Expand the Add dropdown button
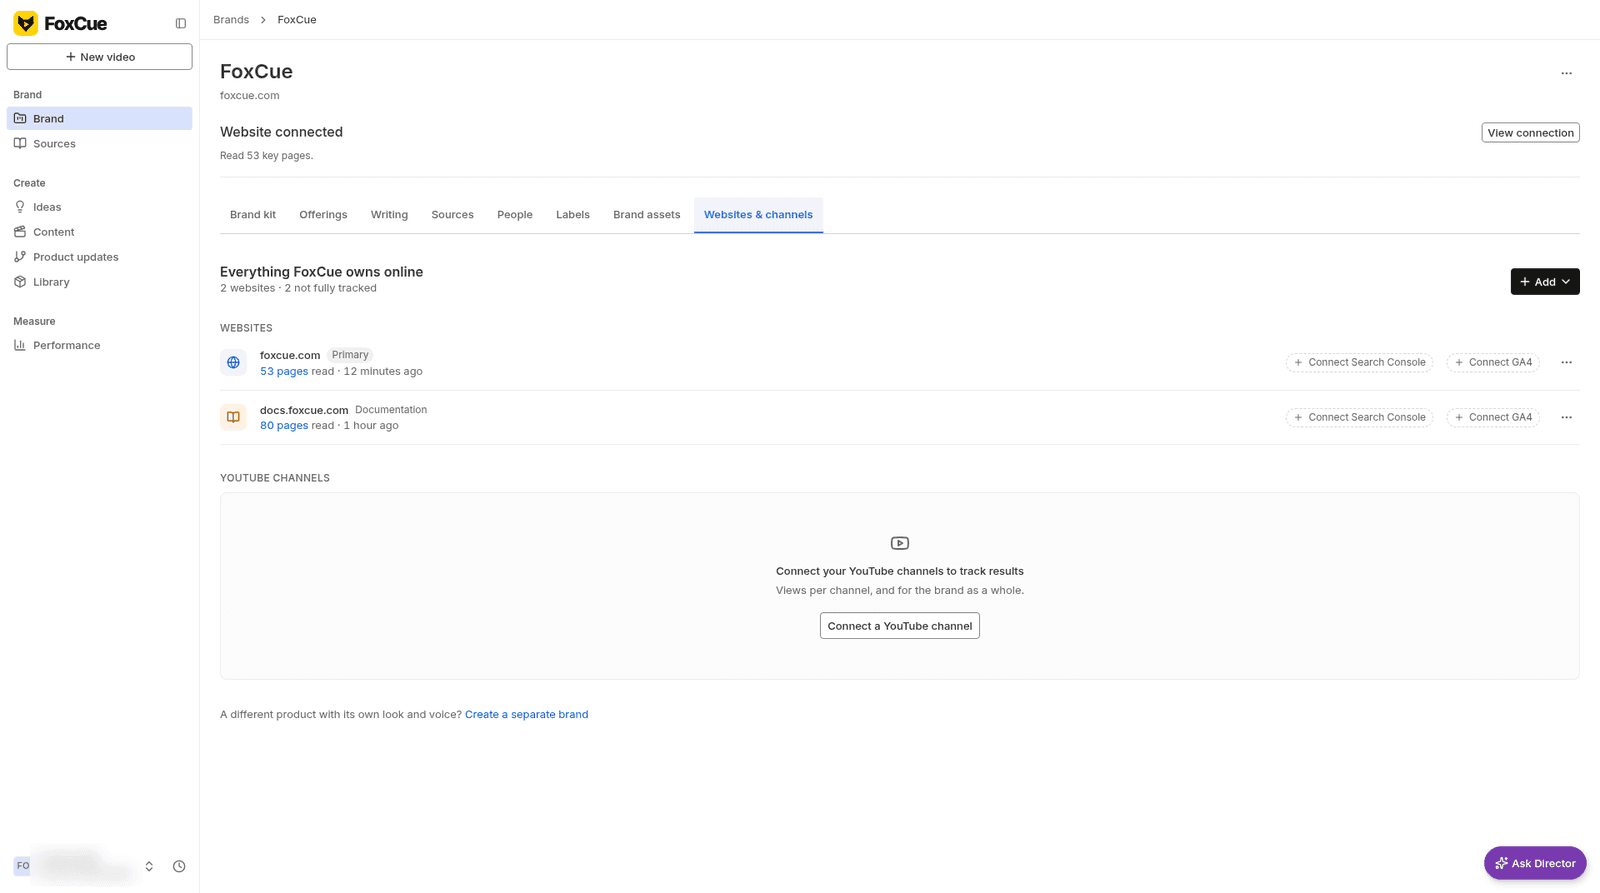Screen dimensions: 1600x893 pyautogui.click(x=1545, y=282)
